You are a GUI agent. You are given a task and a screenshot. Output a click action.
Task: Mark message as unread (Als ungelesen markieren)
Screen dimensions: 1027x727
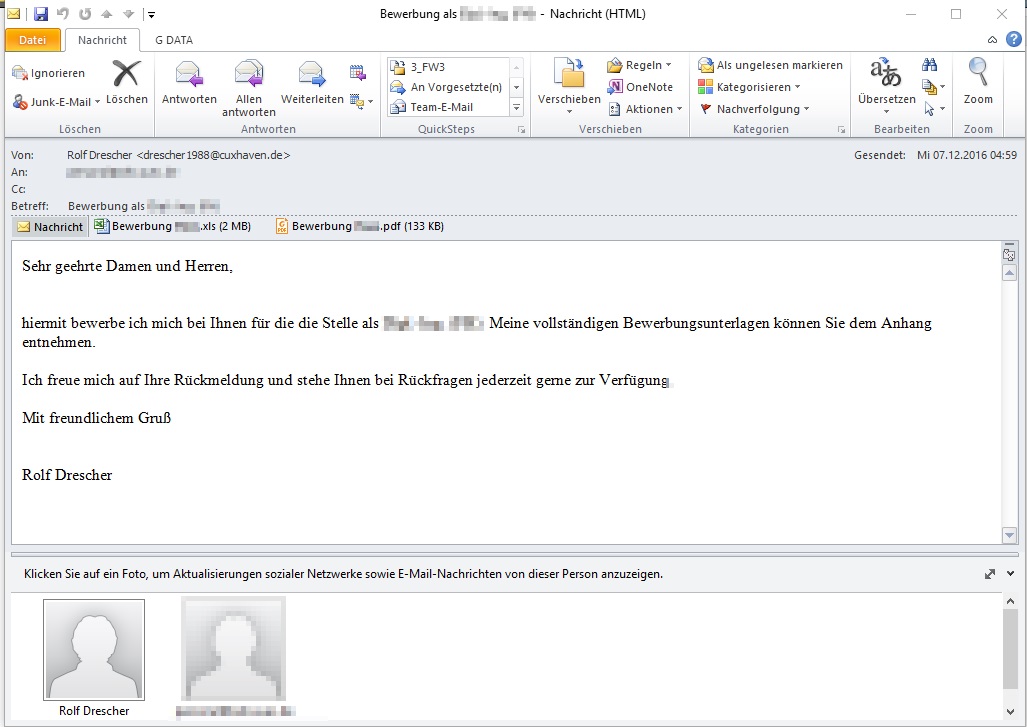[x=771, y=65]
